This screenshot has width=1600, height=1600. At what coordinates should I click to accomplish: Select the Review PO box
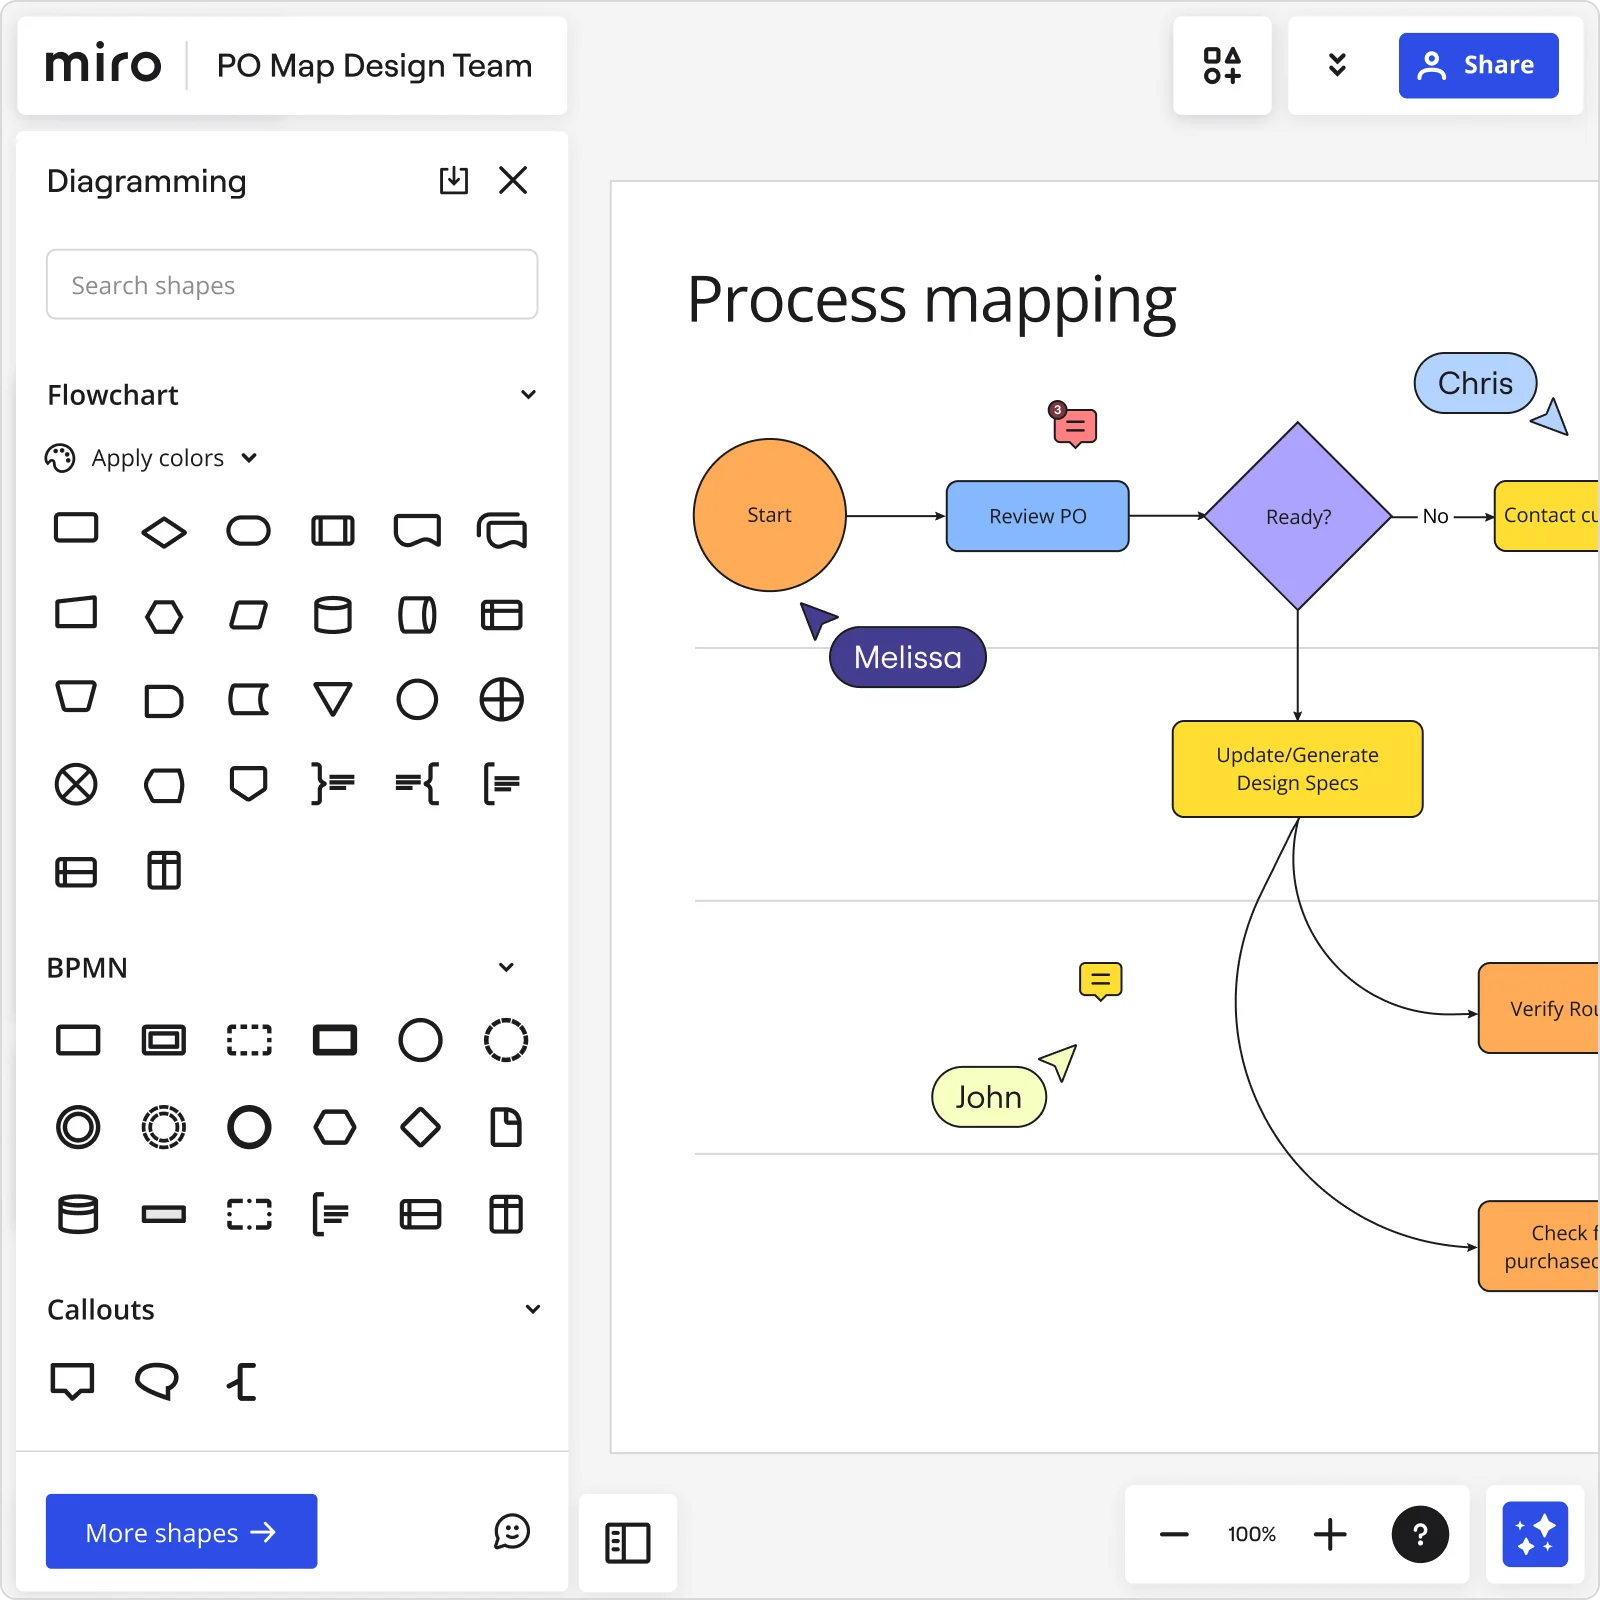point(1038,516)
